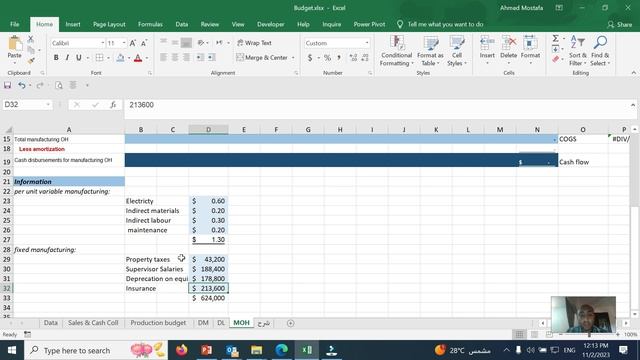The width and height of the screenshot is (640, 360).
Task: Decrease indent icon
Action: (x=200, y=58)
